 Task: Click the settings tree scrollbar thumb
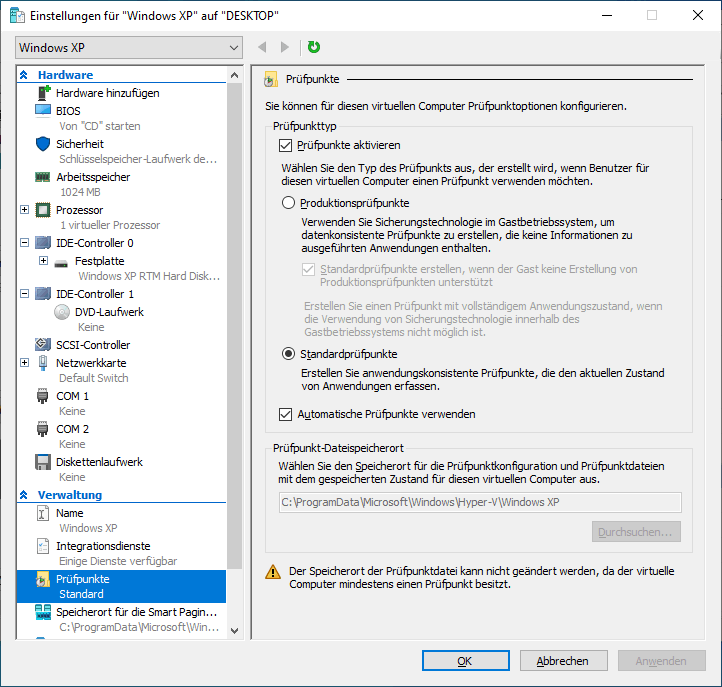point(234,326)
